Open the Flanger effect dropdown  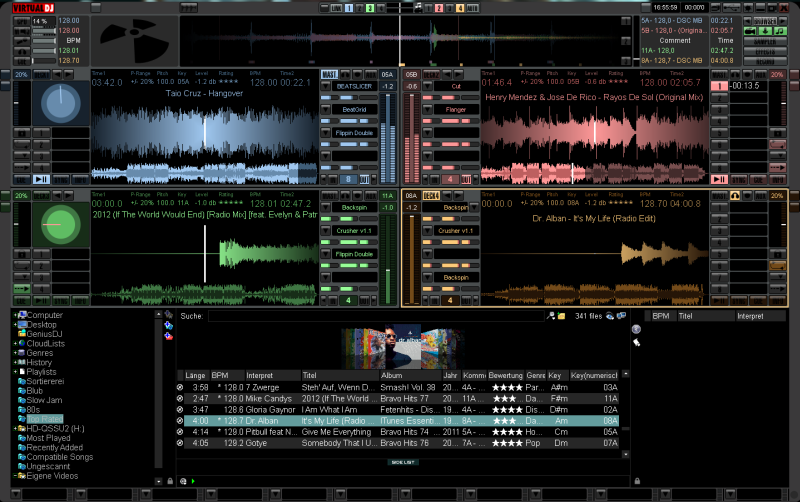pos(428,110)
